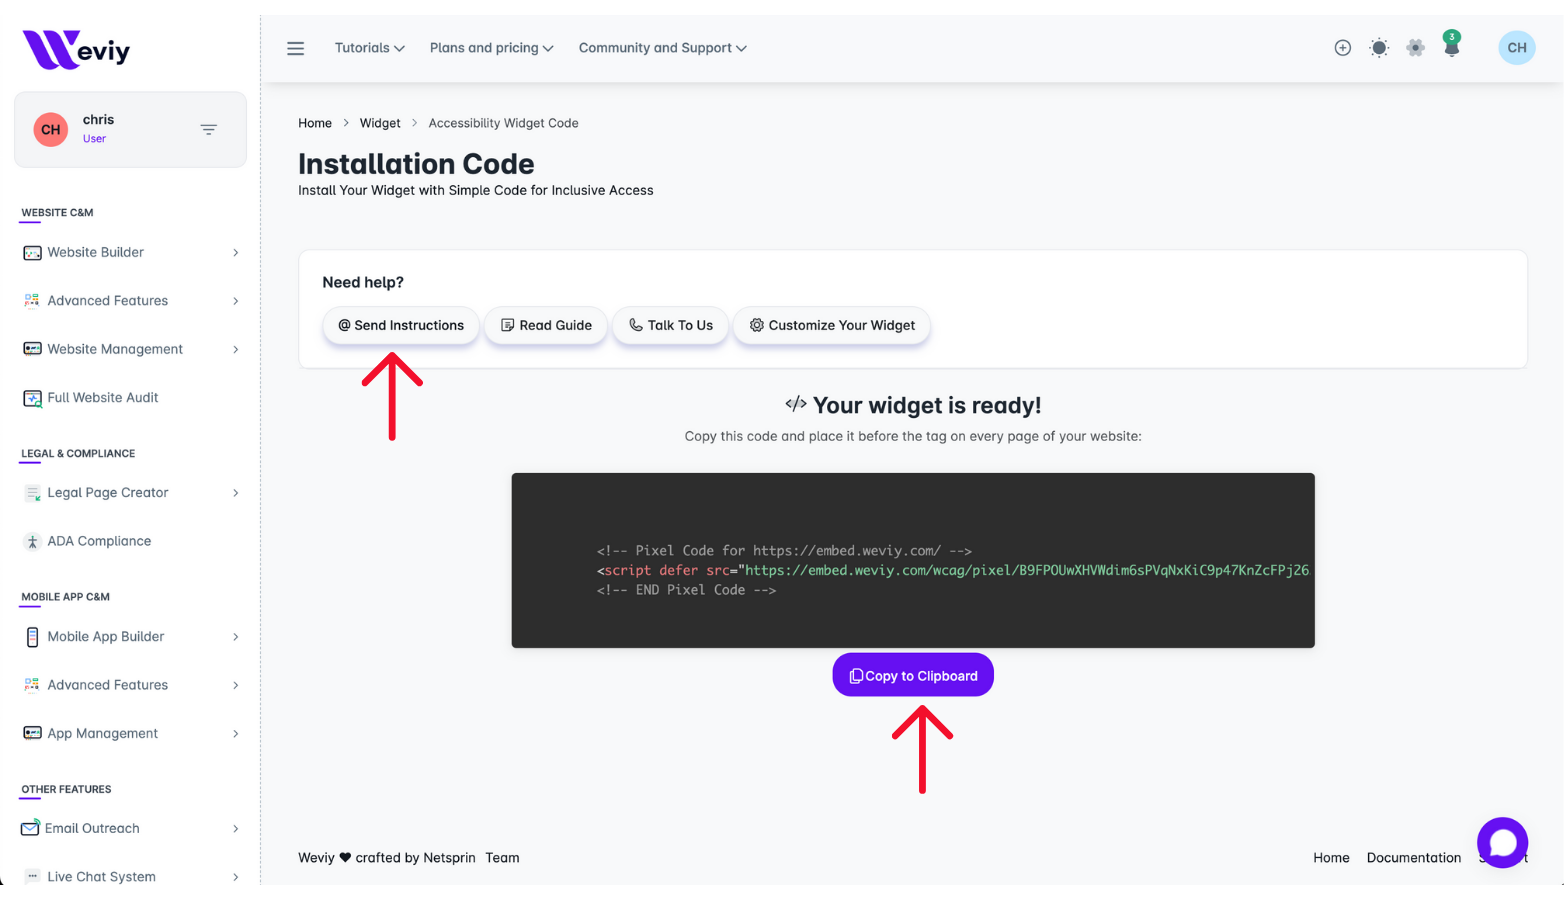Expand the Tutorials dropdown
1564x900 pixels.
click(369, 48)
